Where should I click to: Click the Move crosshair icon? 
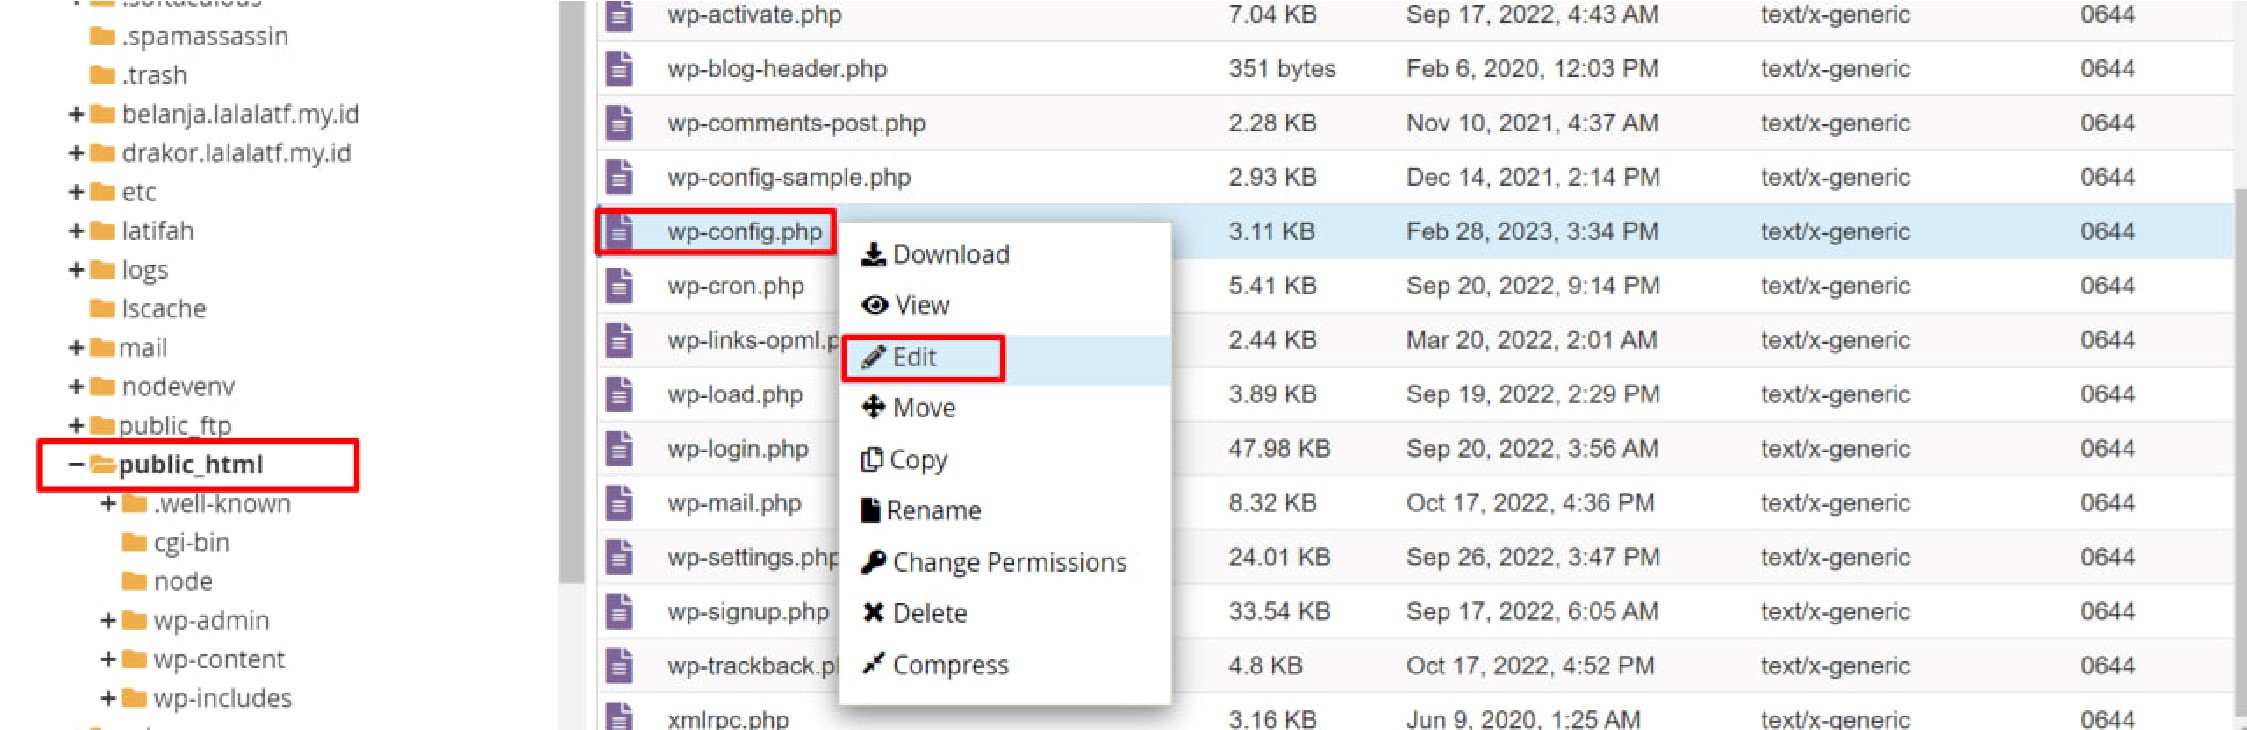pos(874,408)
